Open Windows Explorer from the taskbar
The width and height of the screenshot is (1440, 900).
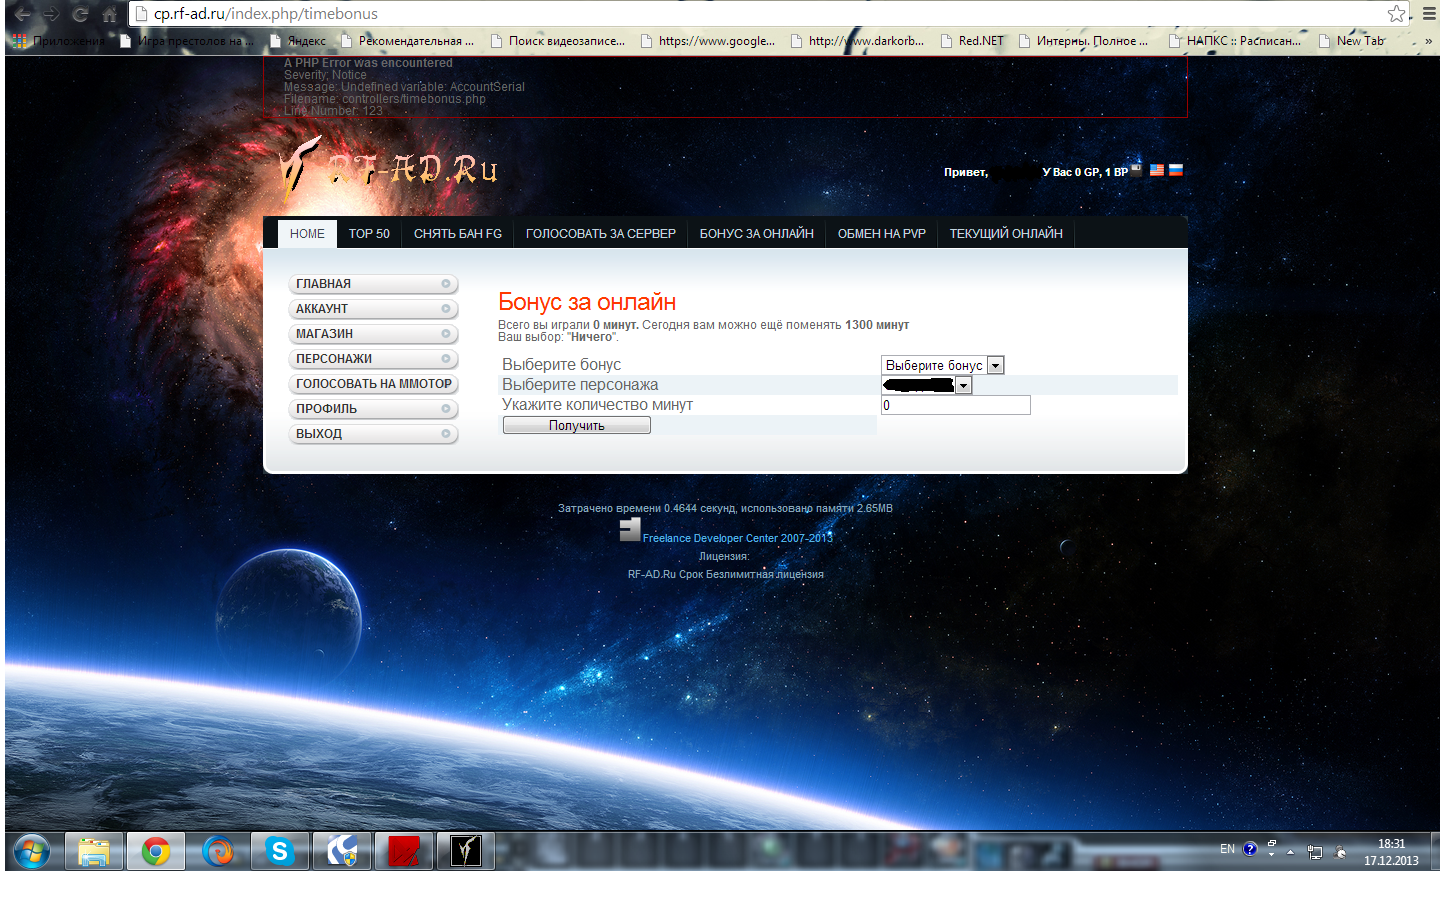point(94,852)
